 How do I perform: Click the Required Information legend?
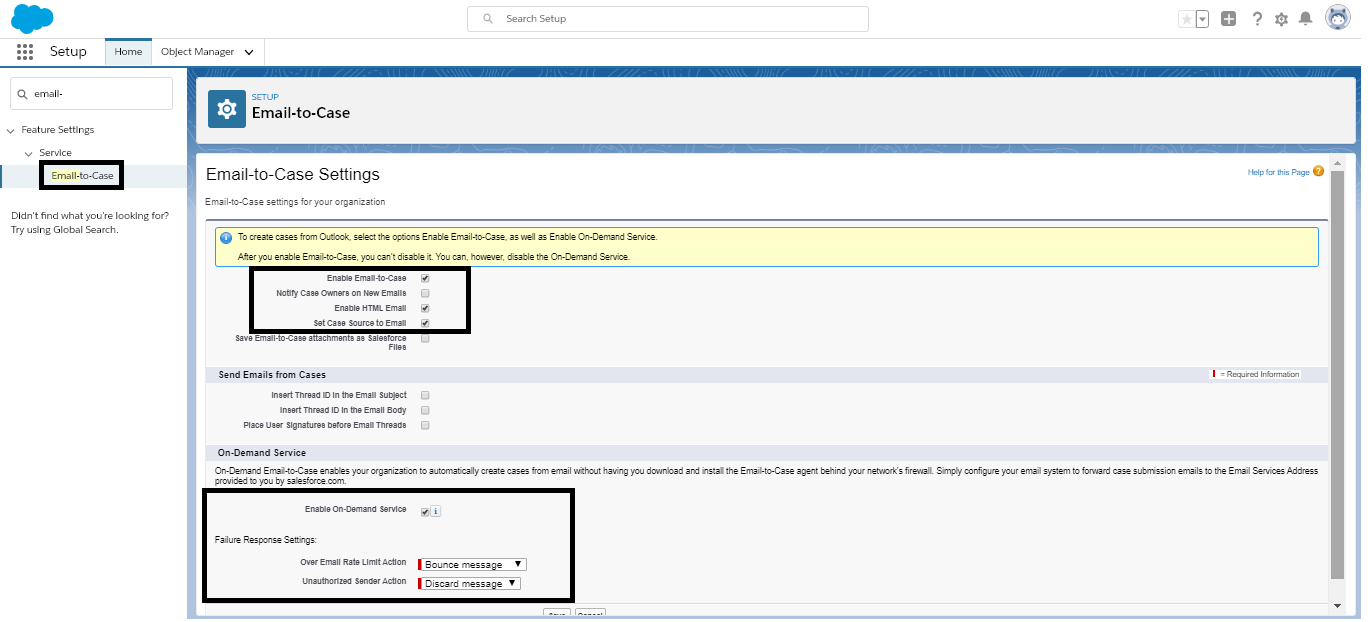1256,374
